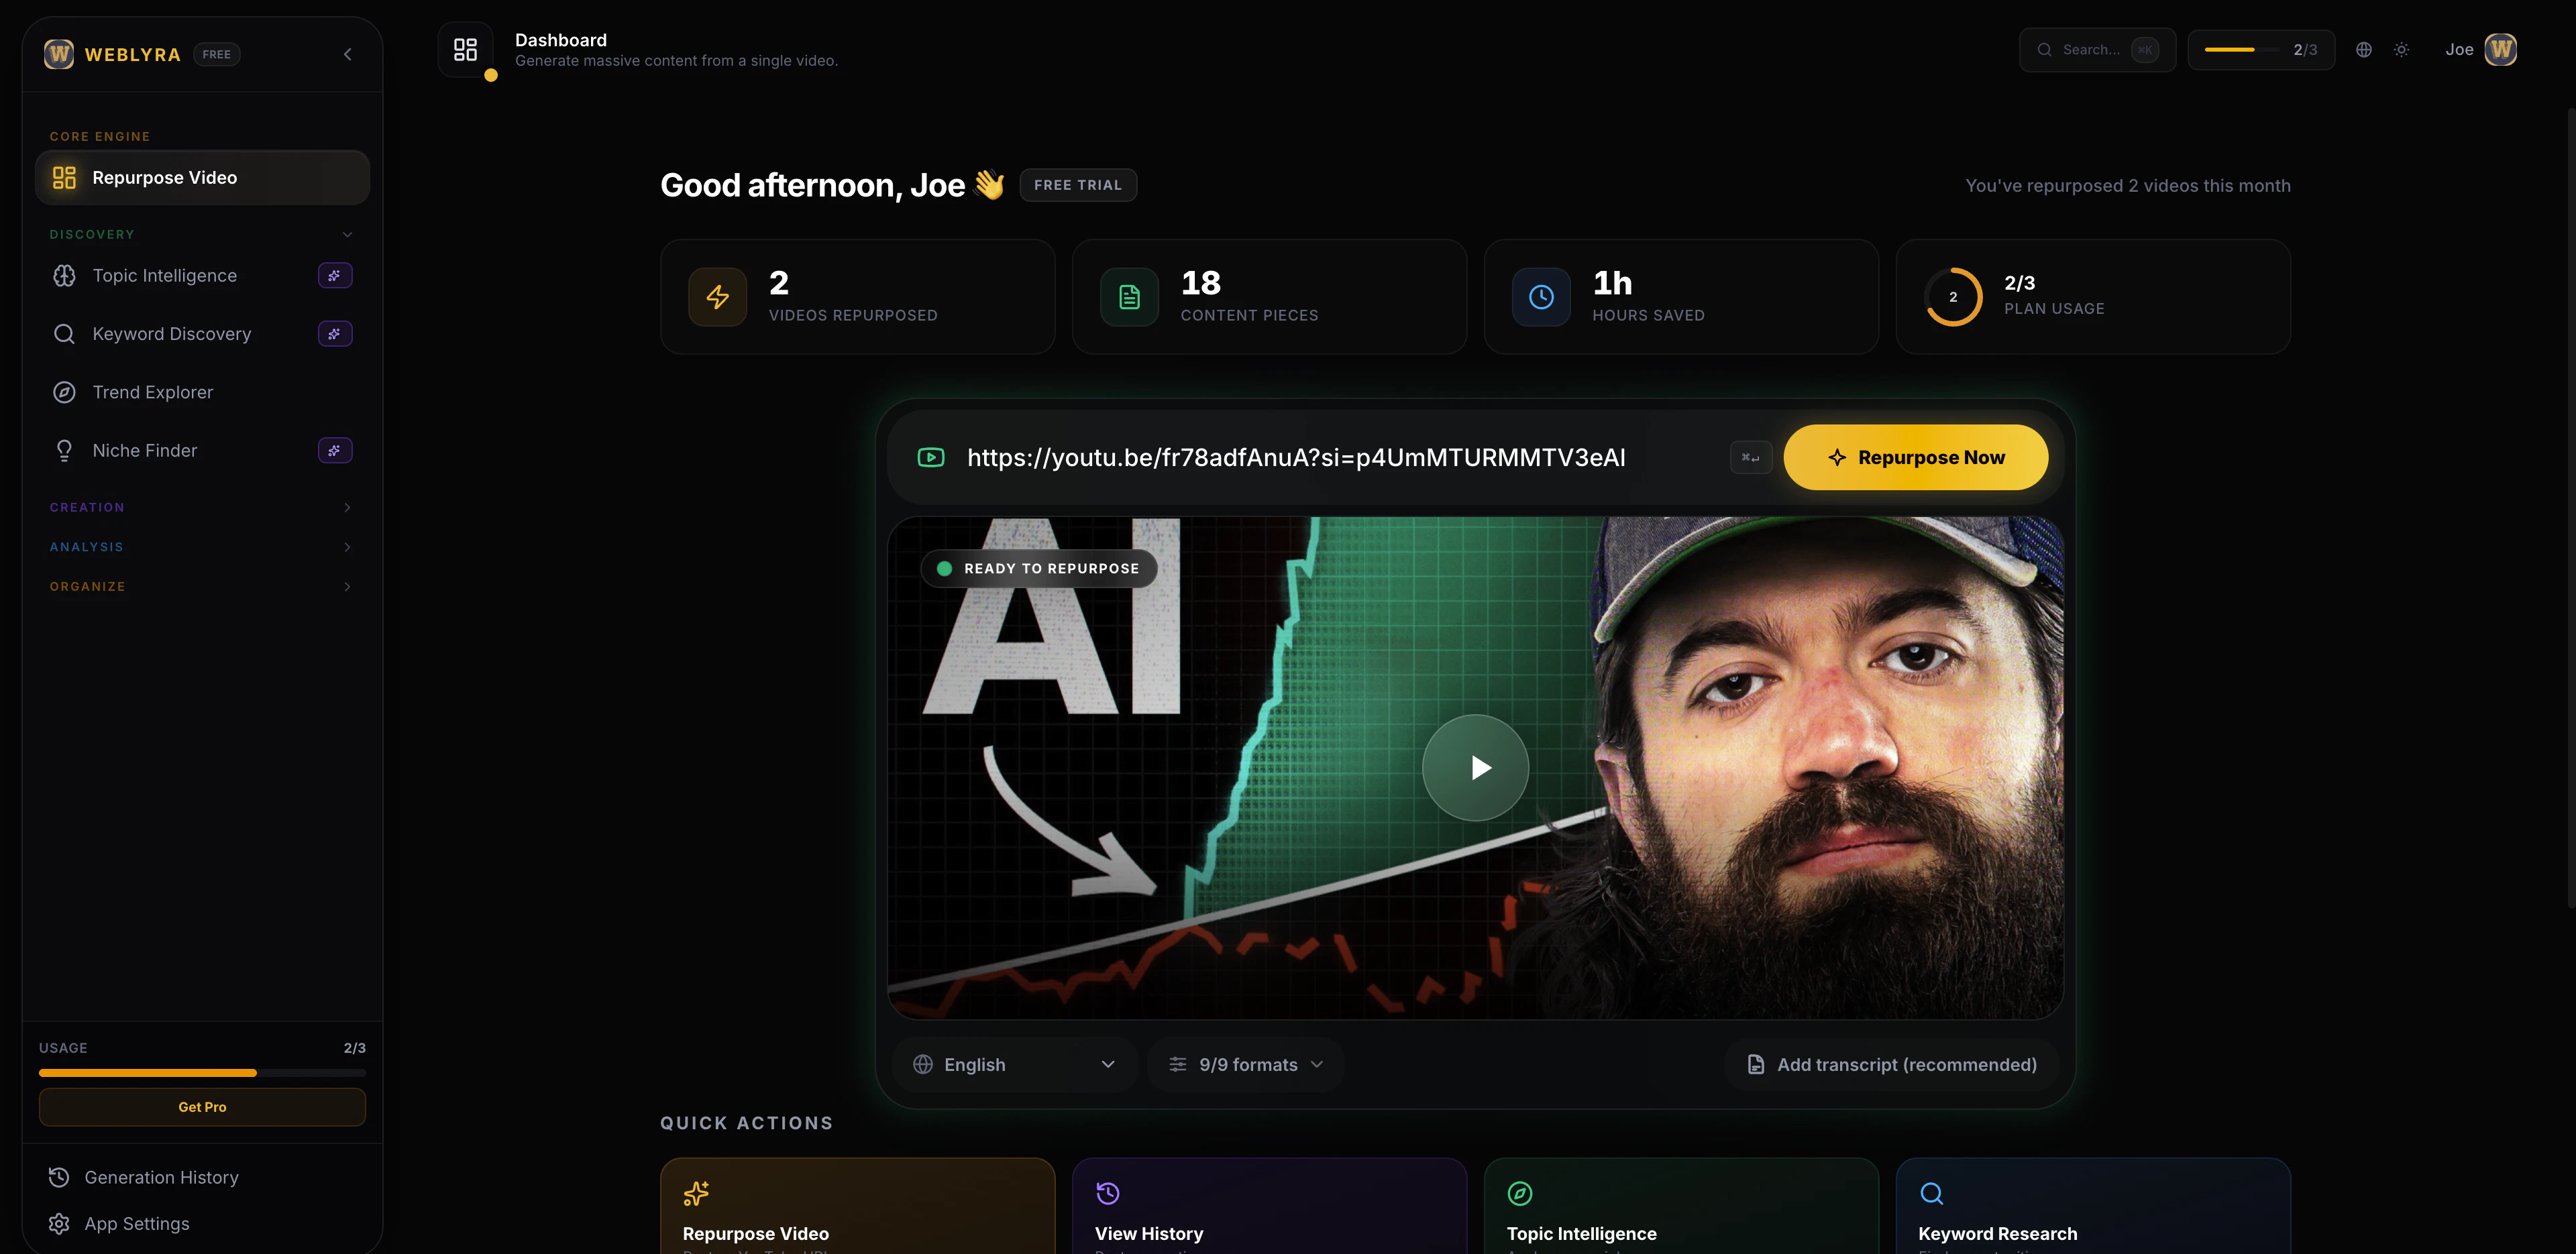
Task: Play the video preview thumbnail
Action: (x=1475, y=767)
